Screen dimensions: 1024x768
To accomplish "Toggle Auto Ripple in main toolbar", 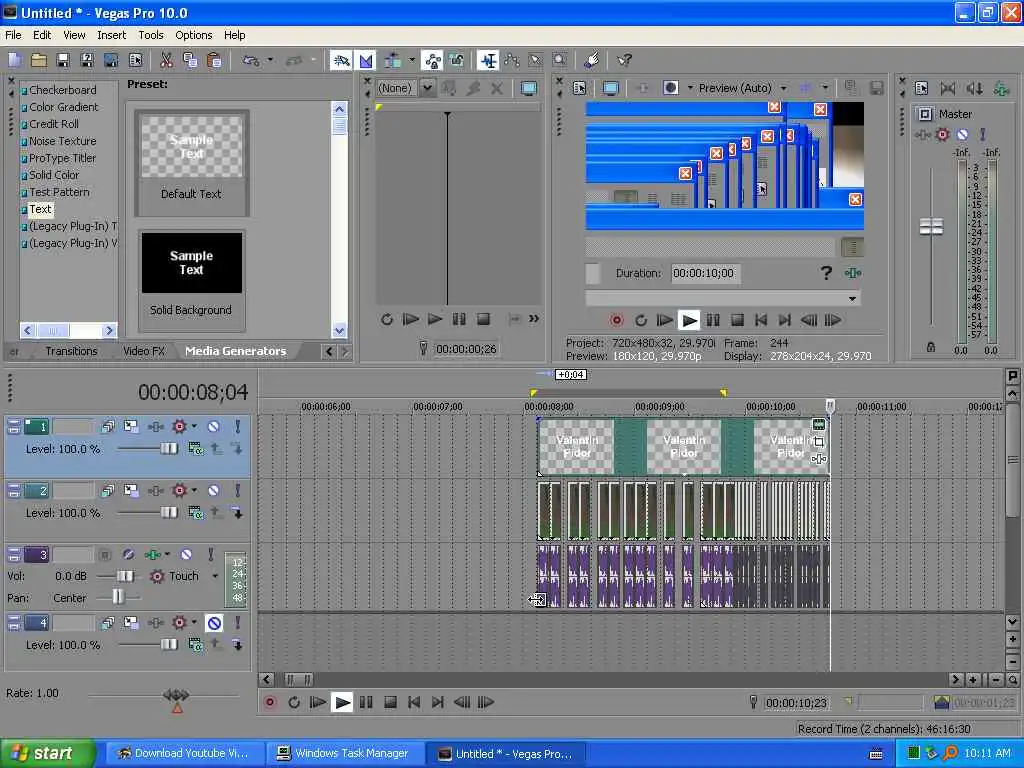I will point(392,61).
